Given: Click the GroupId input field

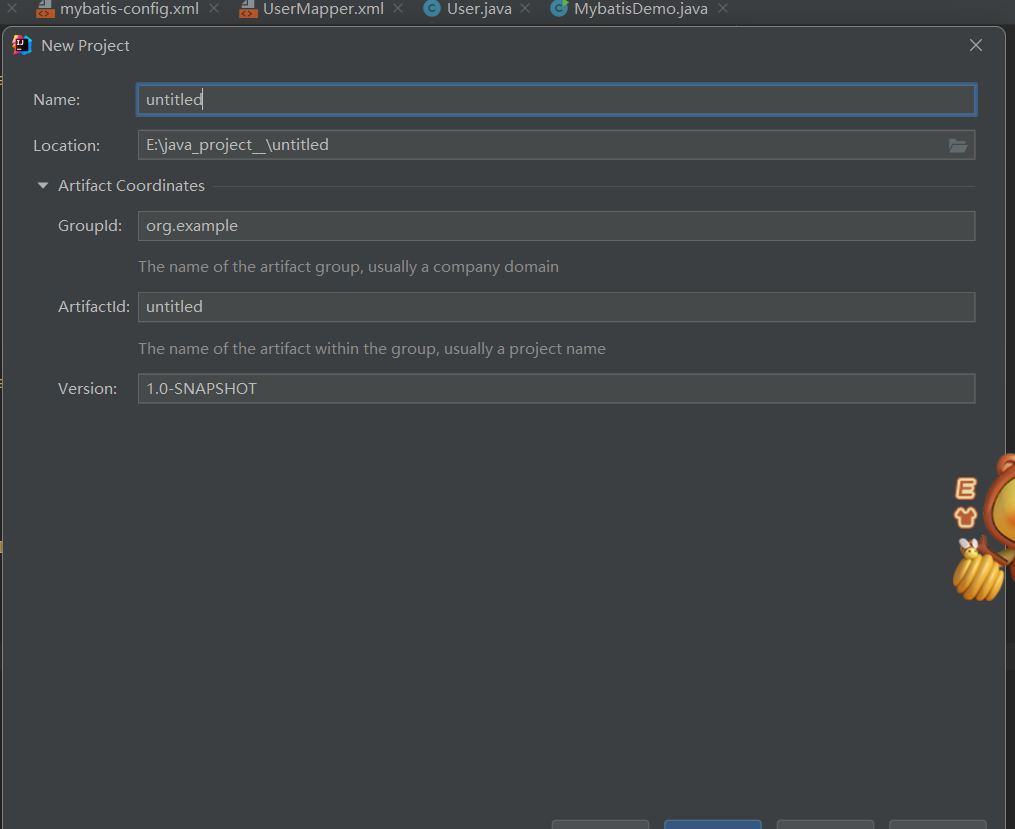Looking at the screenshot, I should pyautogui.click(x=556, y=226).
